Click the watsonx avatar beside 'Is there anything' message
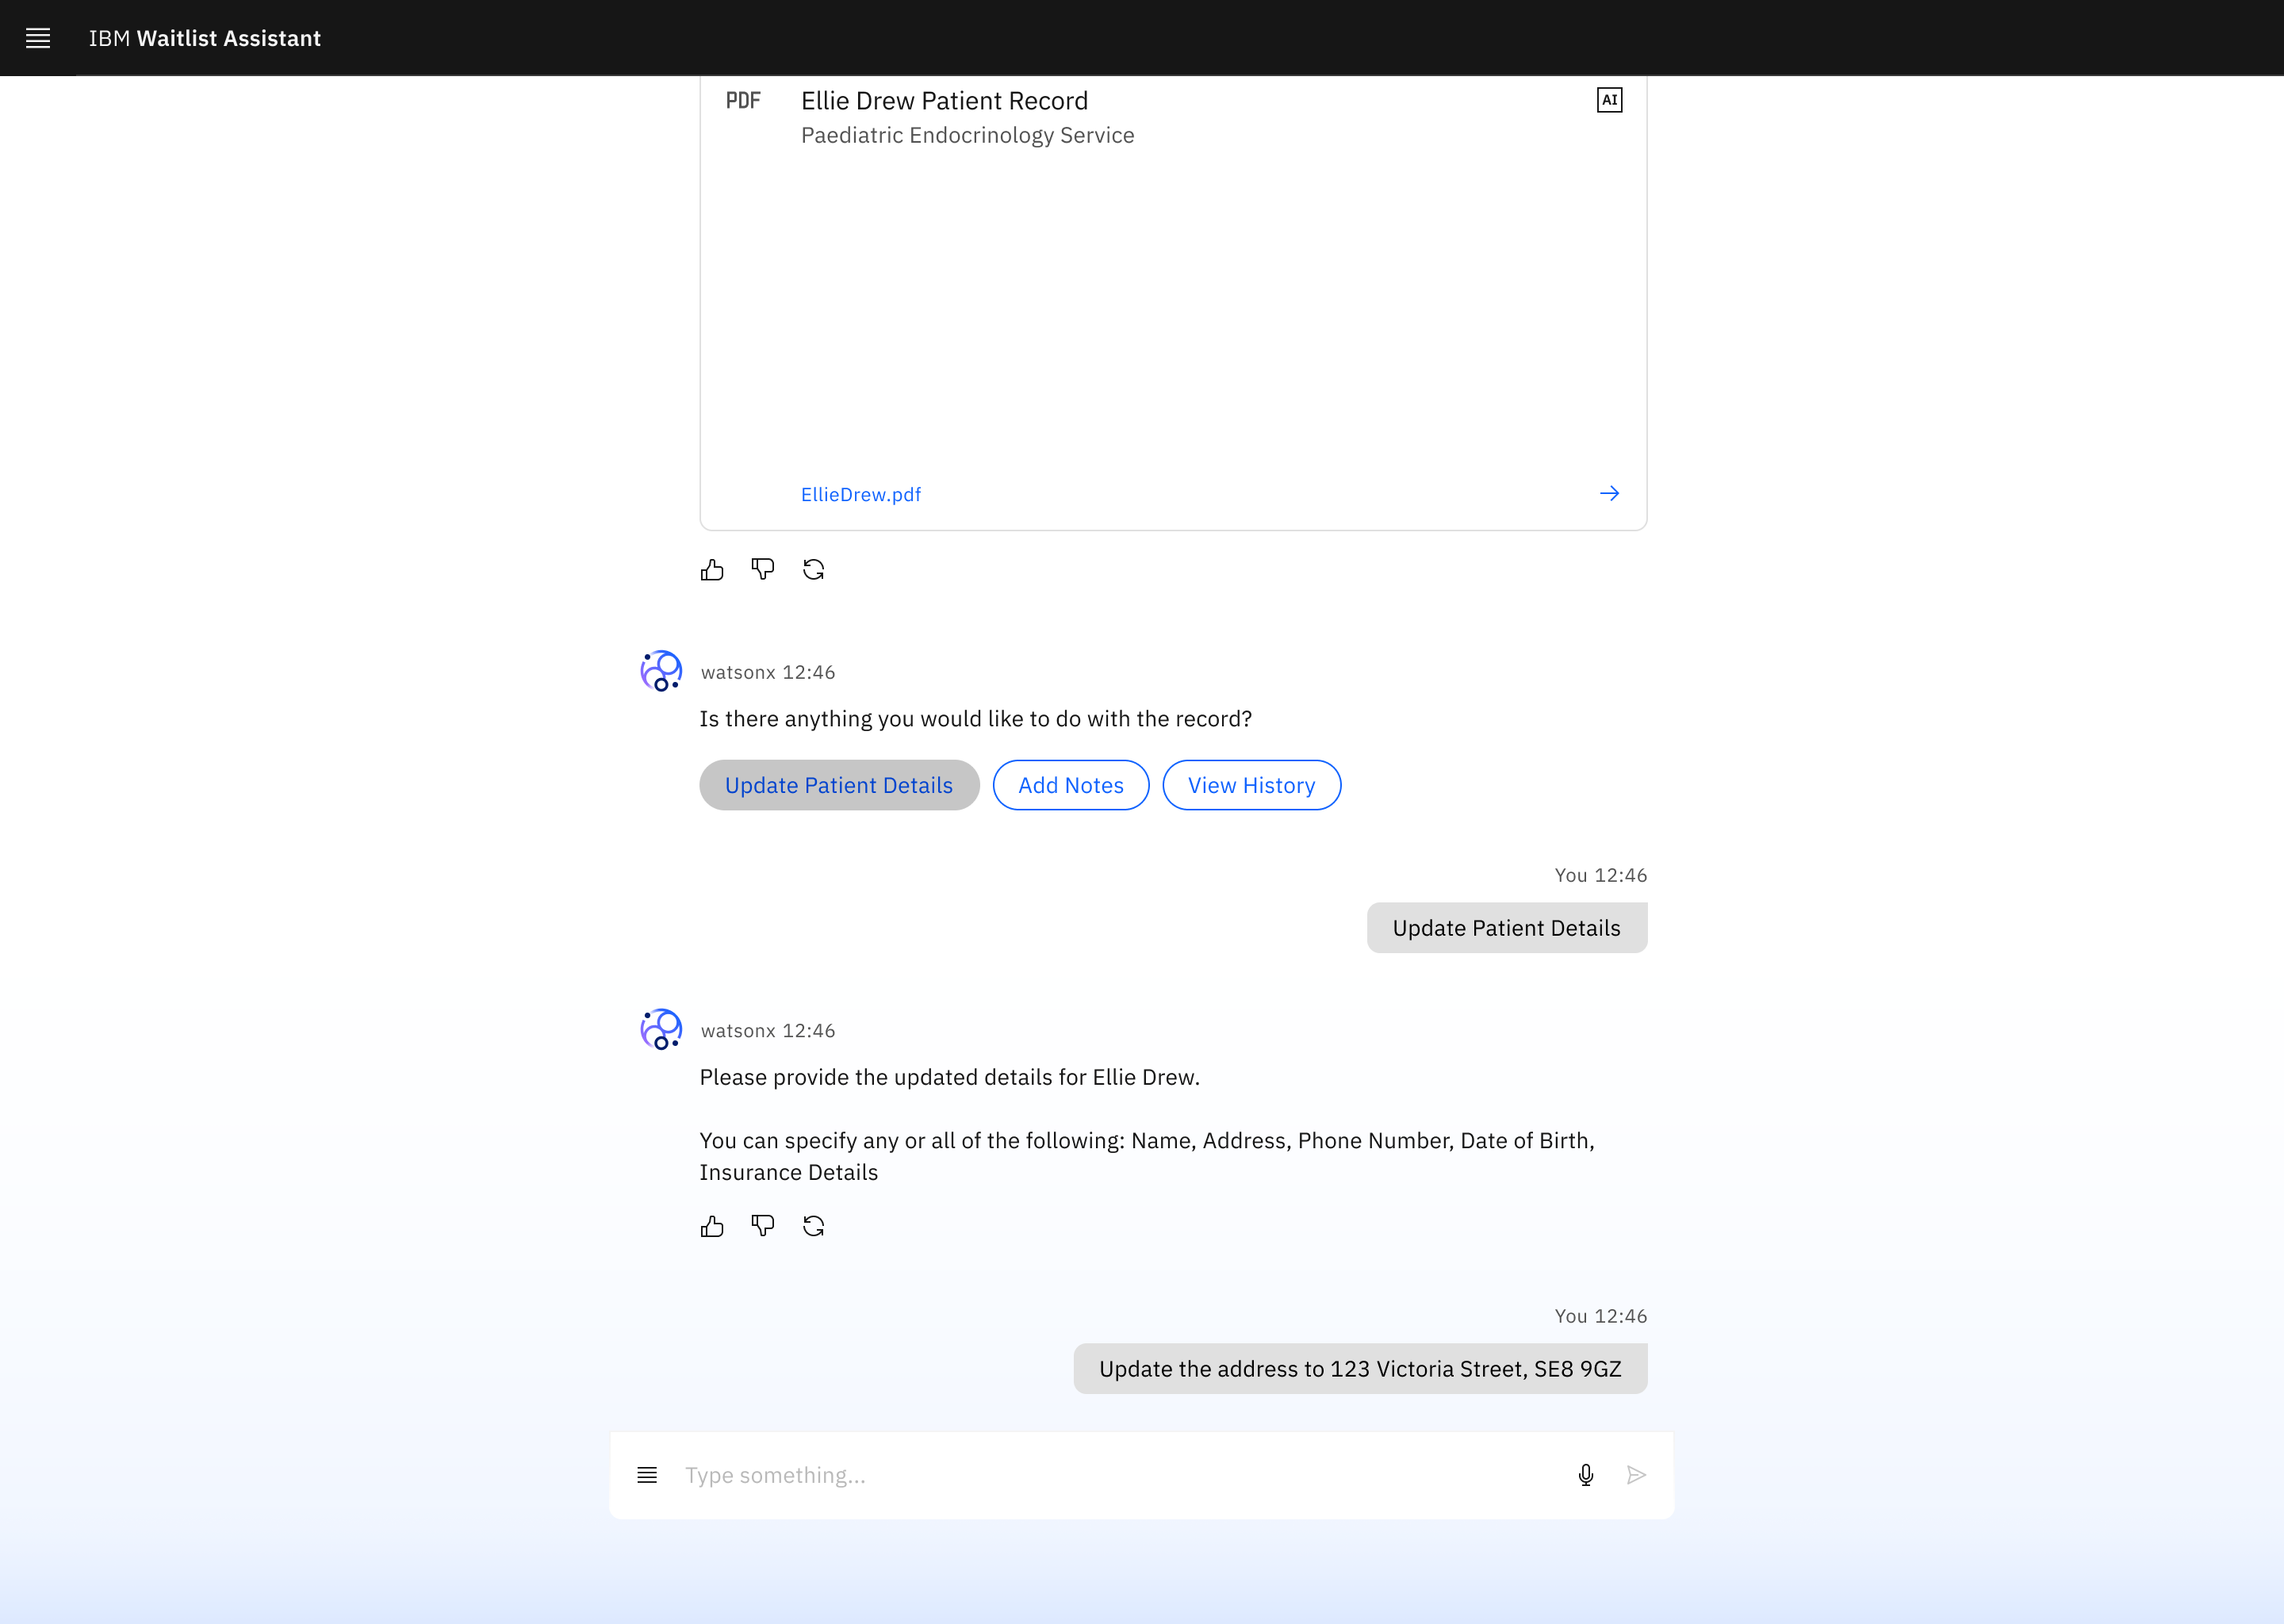The width and height of the screenshot is (2284, 1624). coord(661,671)
